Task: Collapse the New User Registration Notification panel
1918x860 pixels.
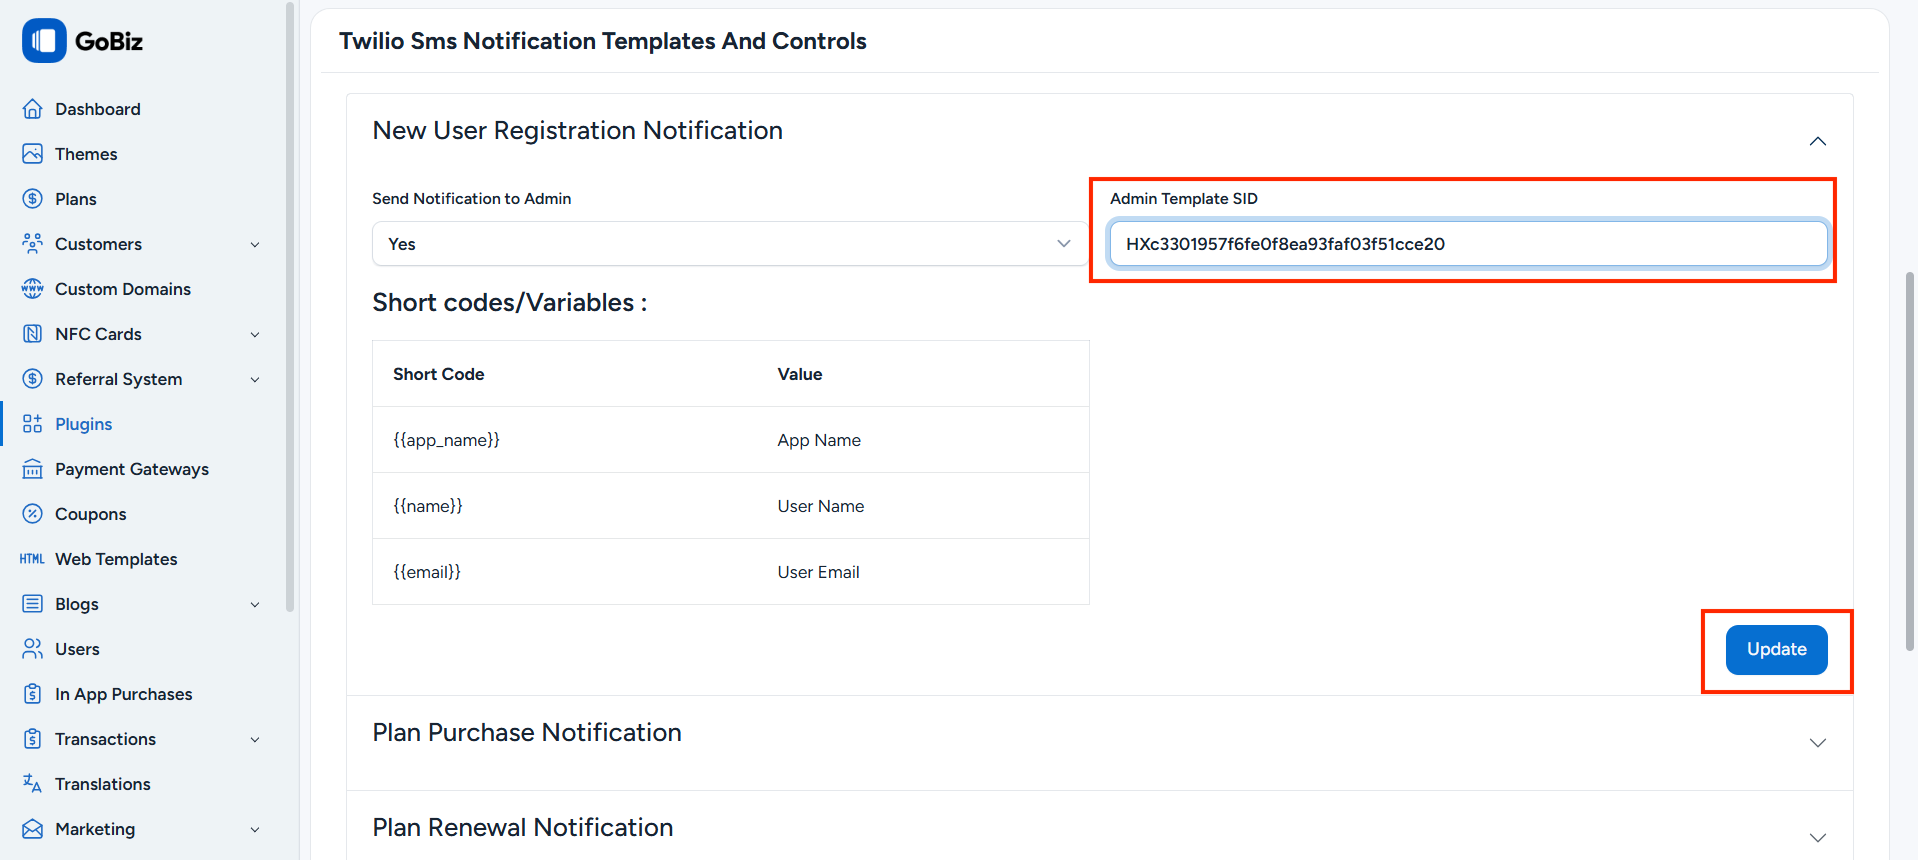Action: click(1817, 141)
